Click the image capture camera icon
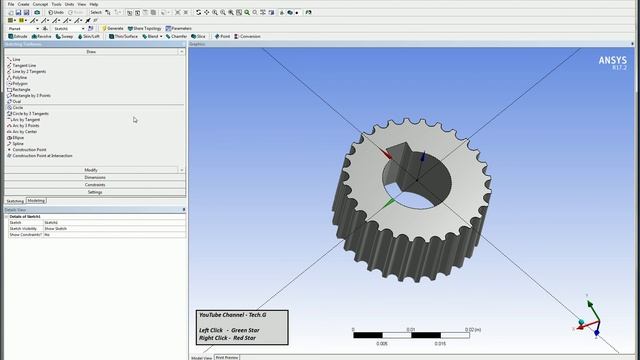 37,12
